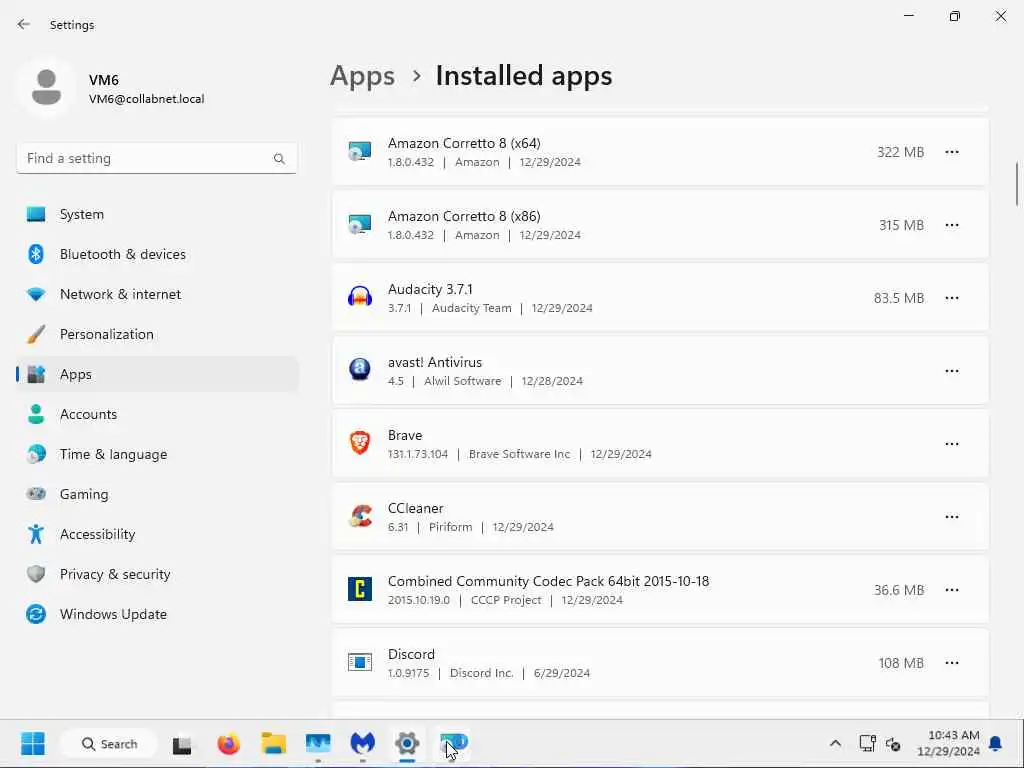Click the Brave lion logo icon
1024x768 pixels.
(x=360, y=443)
